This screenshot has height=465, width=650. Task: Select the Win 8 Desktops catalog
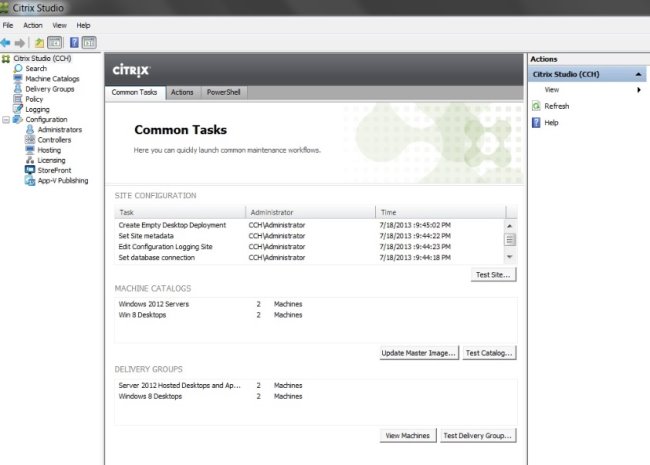[x=315, y=315]
